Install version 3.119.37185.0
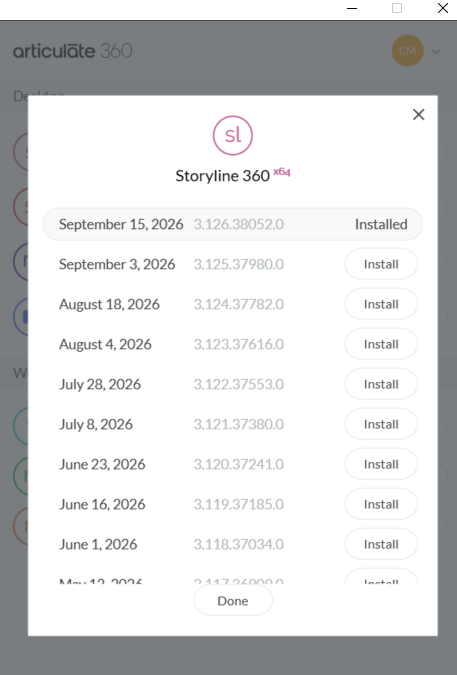Image resolution: width=457 pixels, height=675 pixels. pyautogui.click(x=381, y=504)
